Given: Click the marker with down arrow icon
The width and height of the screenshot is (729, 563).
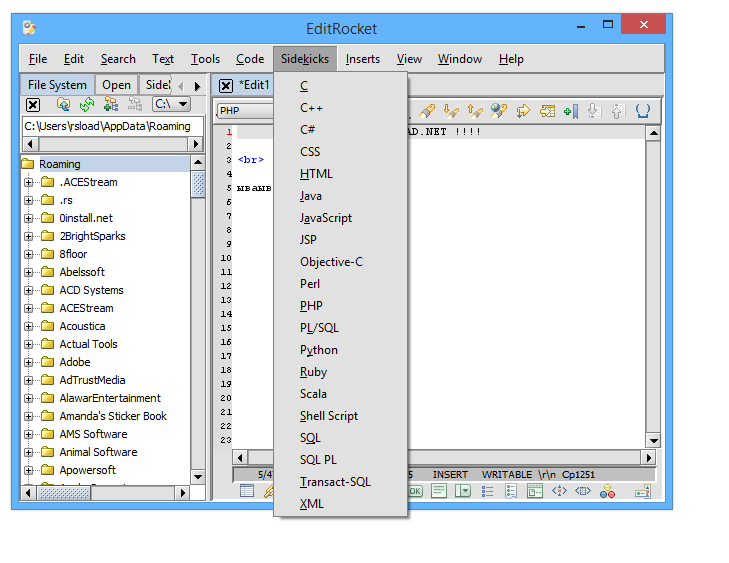Looking at the screenshot, I should [x=451, y=111].
